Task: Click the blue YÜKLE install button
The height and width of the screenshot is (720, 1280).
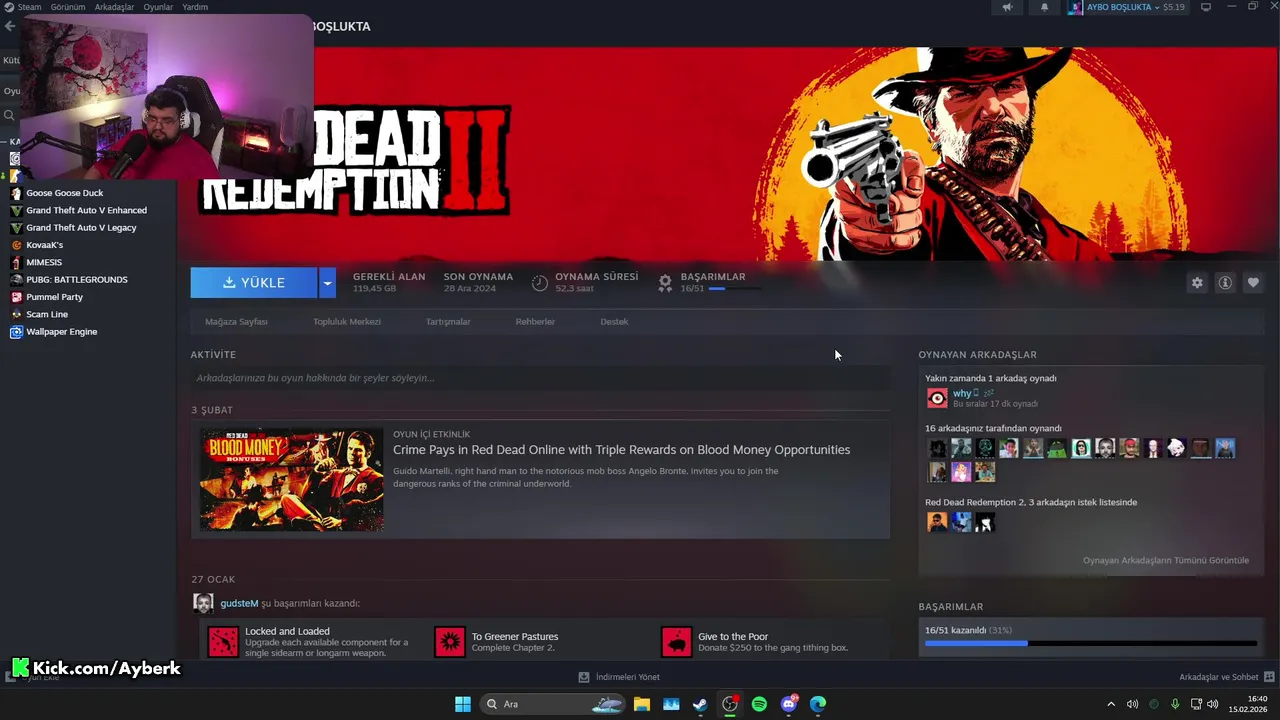Action: pyautogui.click(x=254, y=283)
